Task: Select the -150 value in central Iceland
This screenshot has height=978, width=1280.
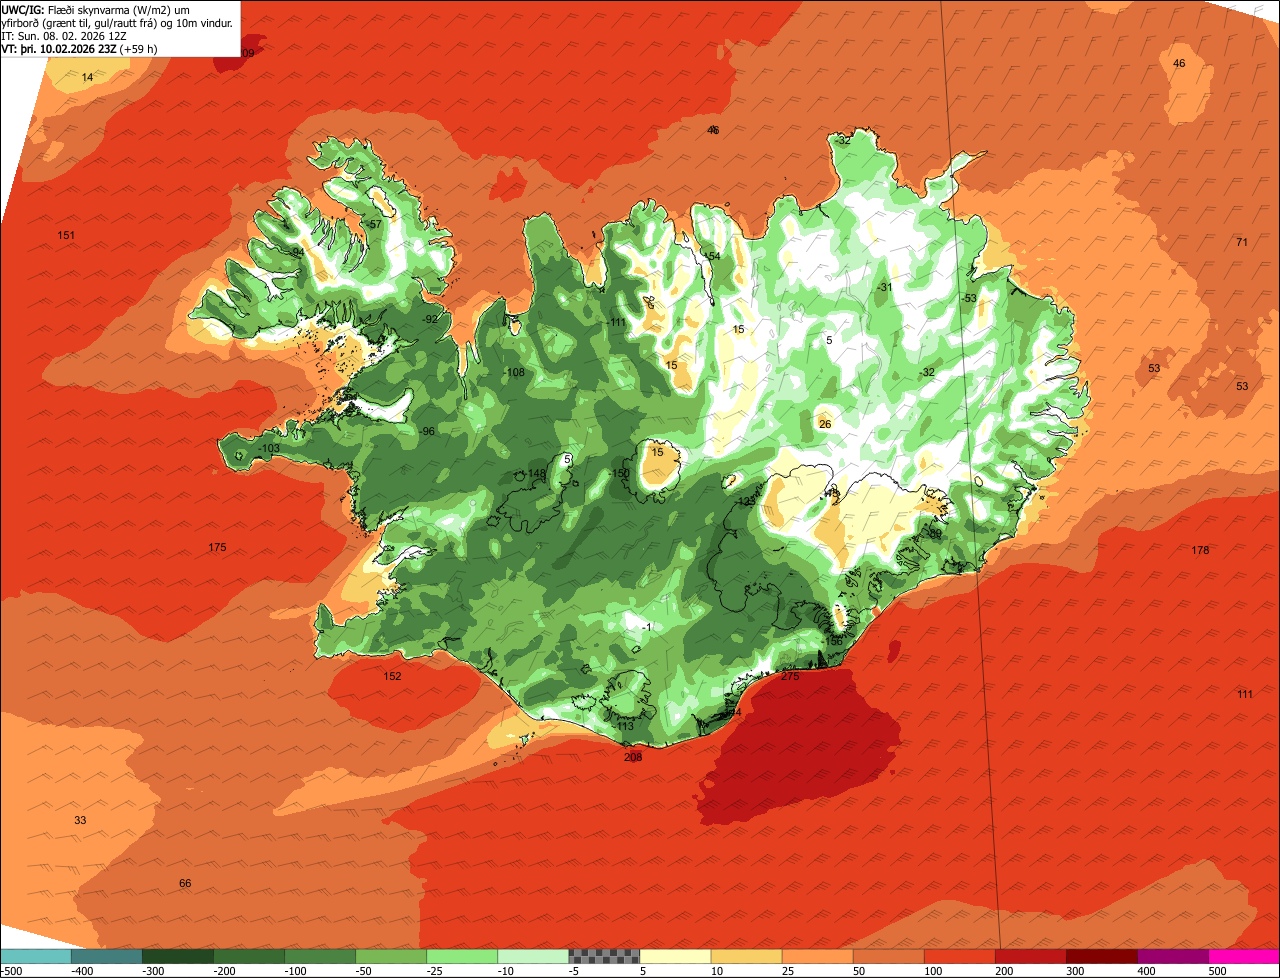Action: [x=619, y=473]
